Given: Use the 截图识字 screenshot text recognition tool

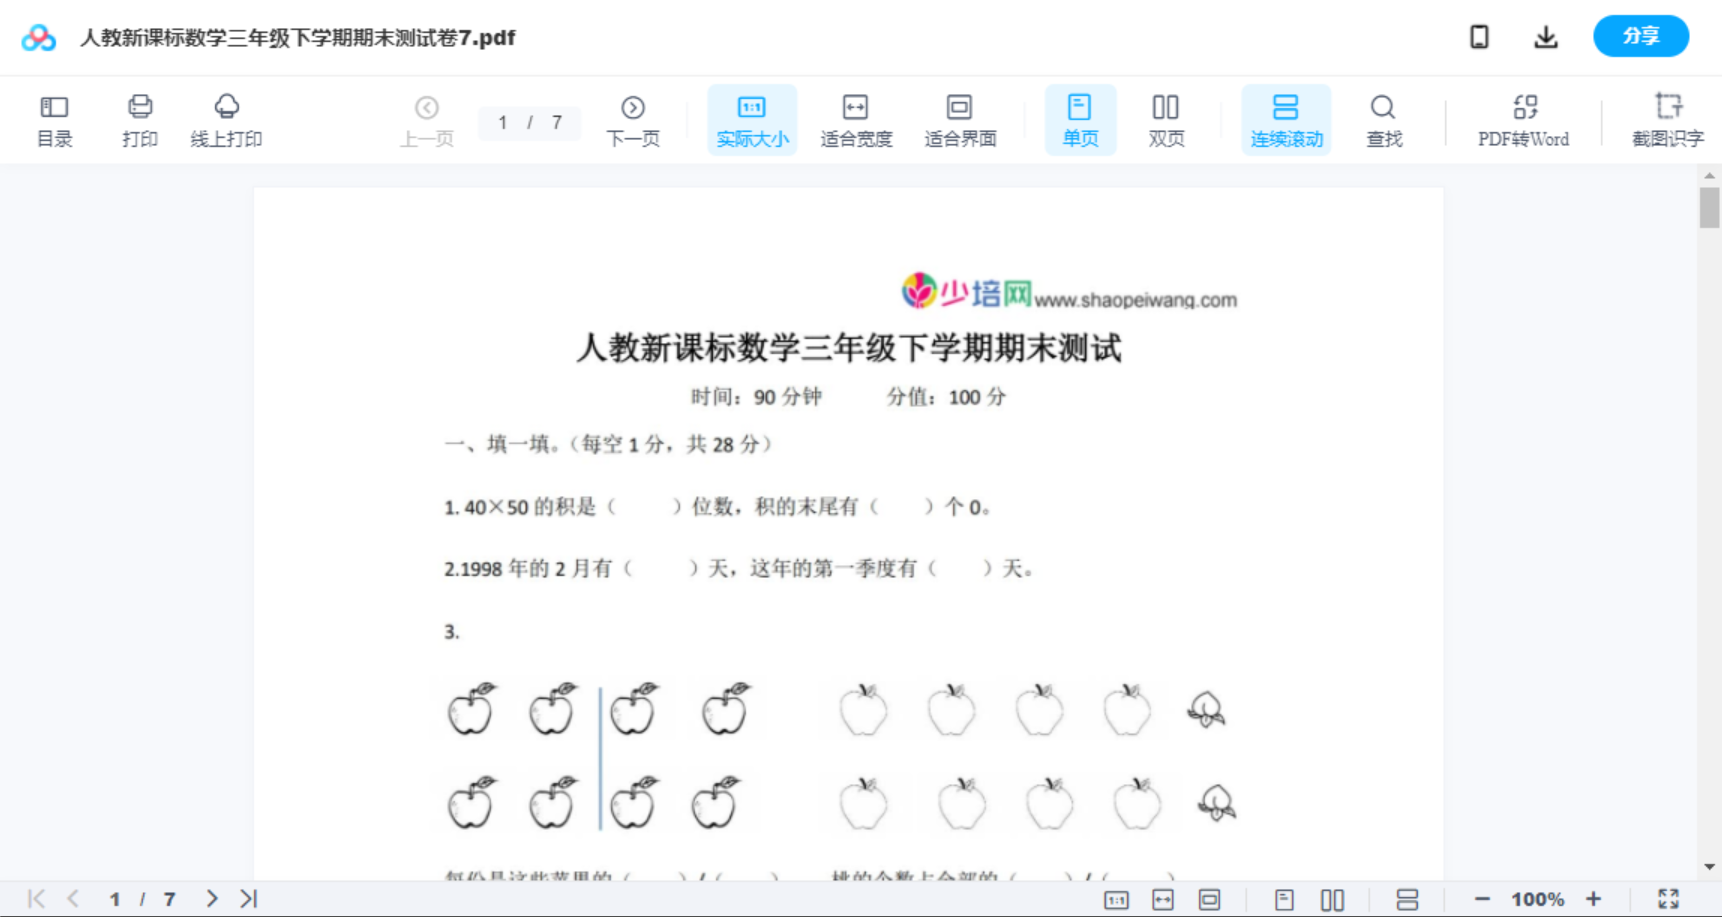Looking at the screenshot, I should 1668,119.
